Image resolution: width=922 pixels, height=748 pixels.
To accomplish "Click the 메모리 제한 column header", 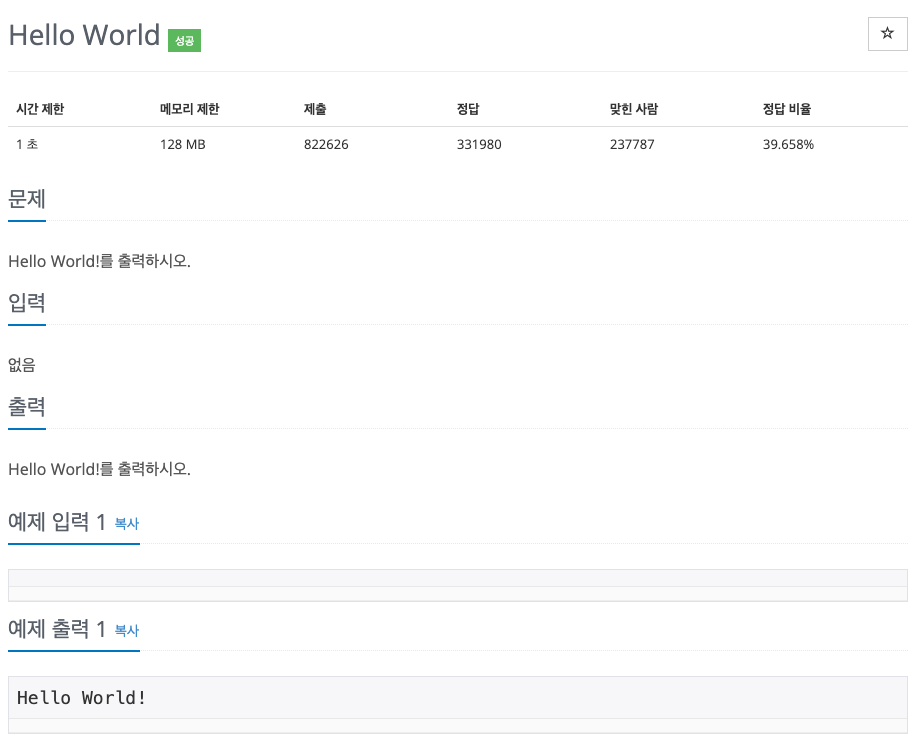I will click(189, 109).
